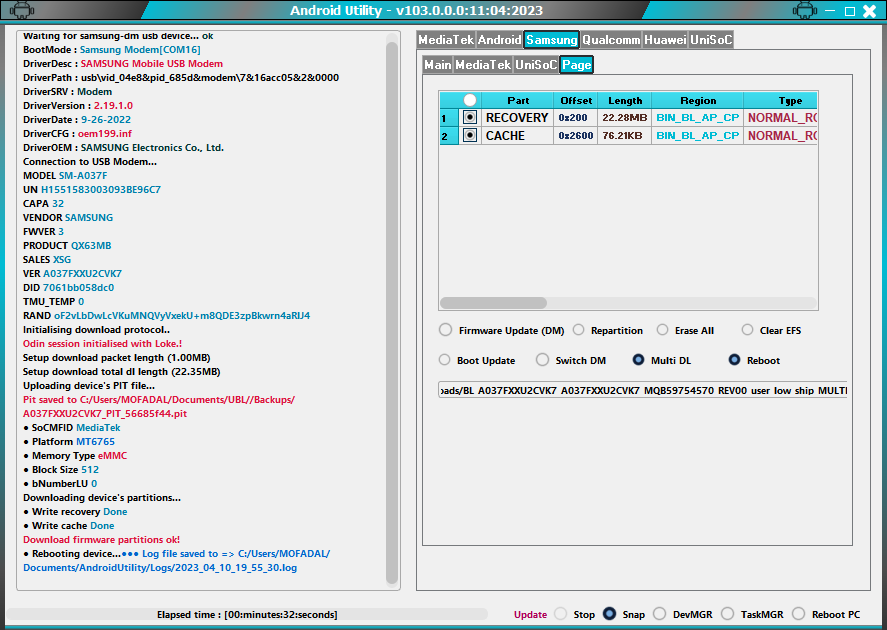Open the UniSoC sub-tab under Samsung
Image resolution: width=887 pixels, height=630 pixels.
(536, 64)
